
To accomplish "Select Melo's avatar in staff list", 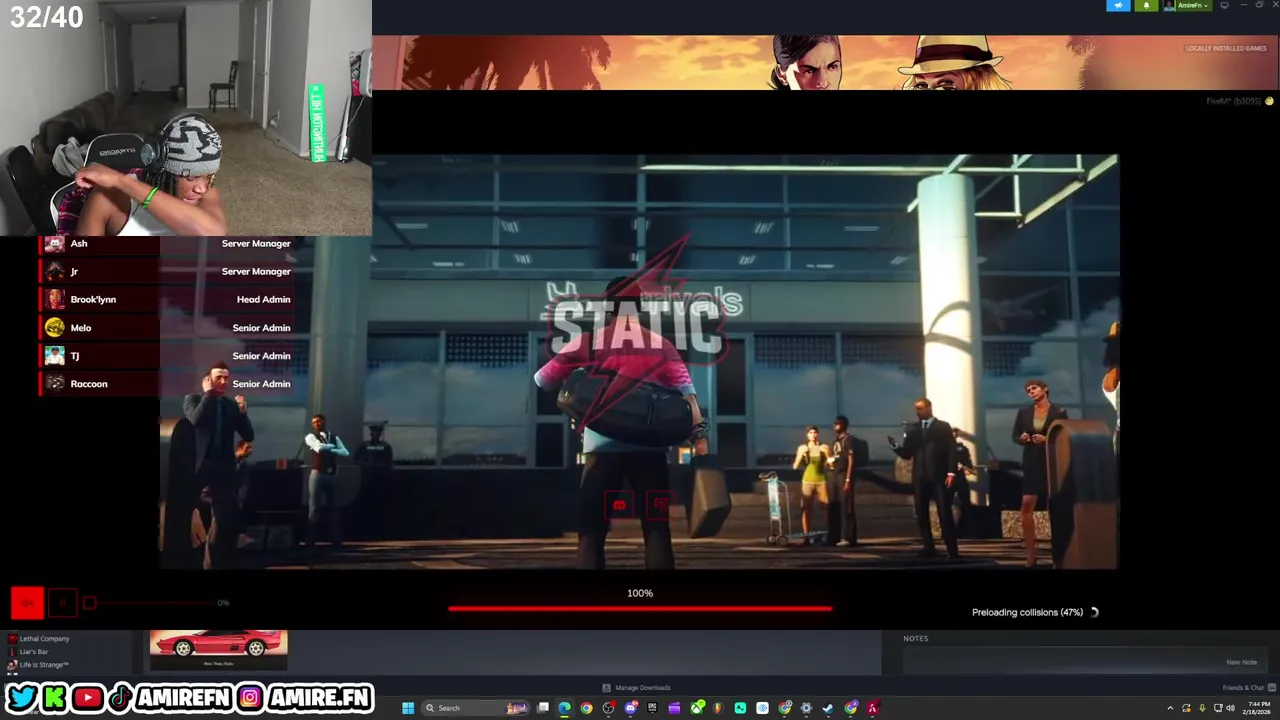I will (x=54, y=327).
